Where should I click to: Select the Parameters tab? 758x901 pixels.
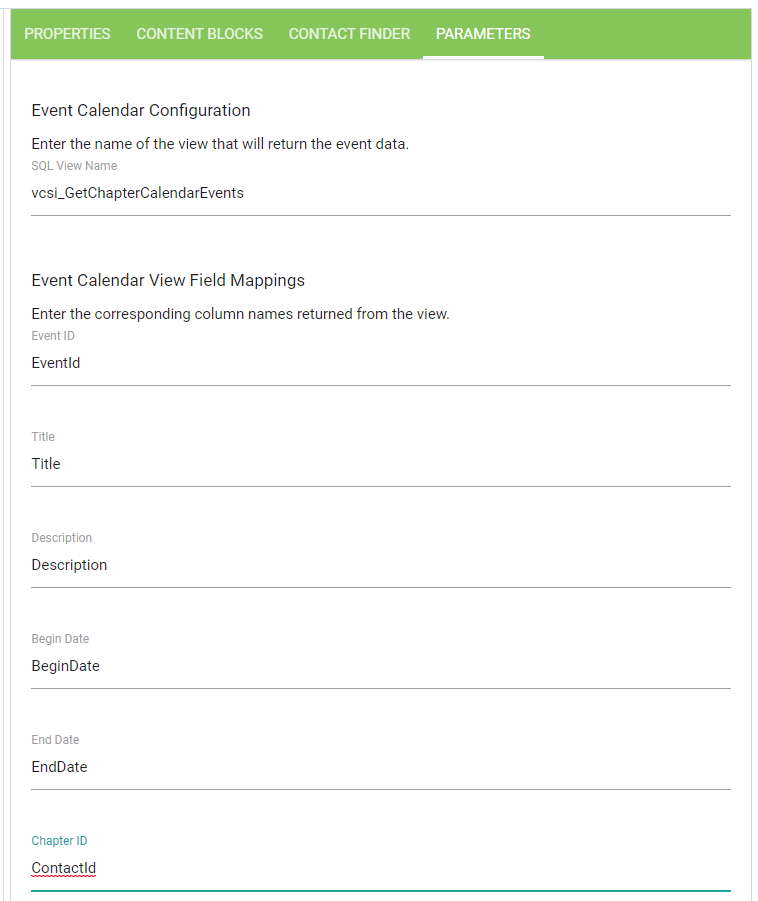tap(483, 34)
